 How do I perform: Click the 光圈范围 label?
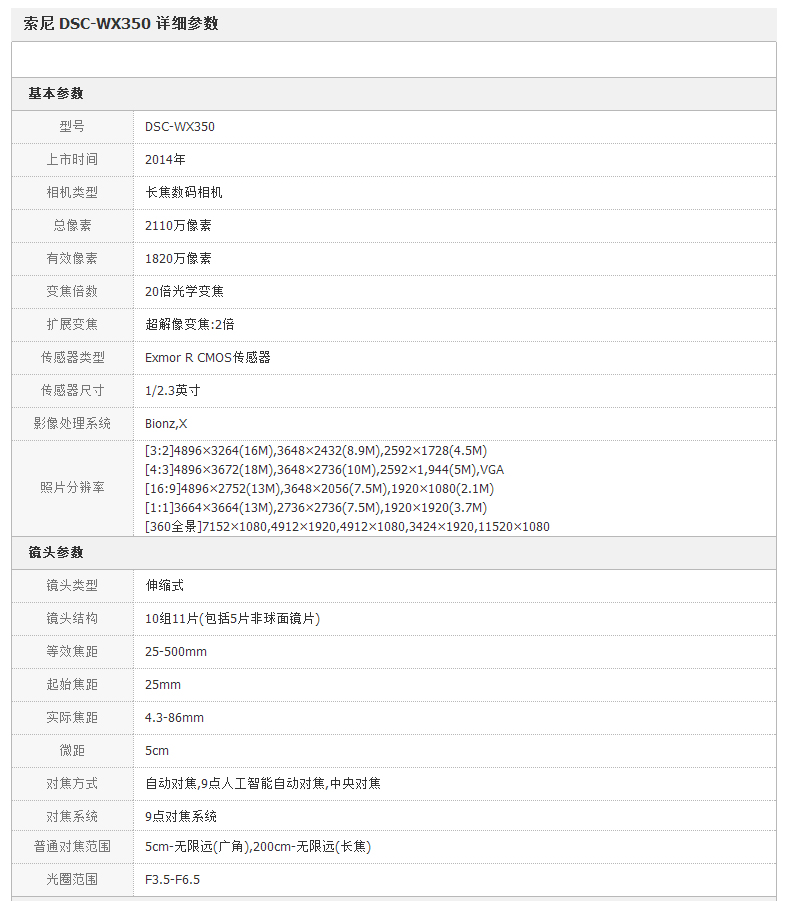pos(72,879)
